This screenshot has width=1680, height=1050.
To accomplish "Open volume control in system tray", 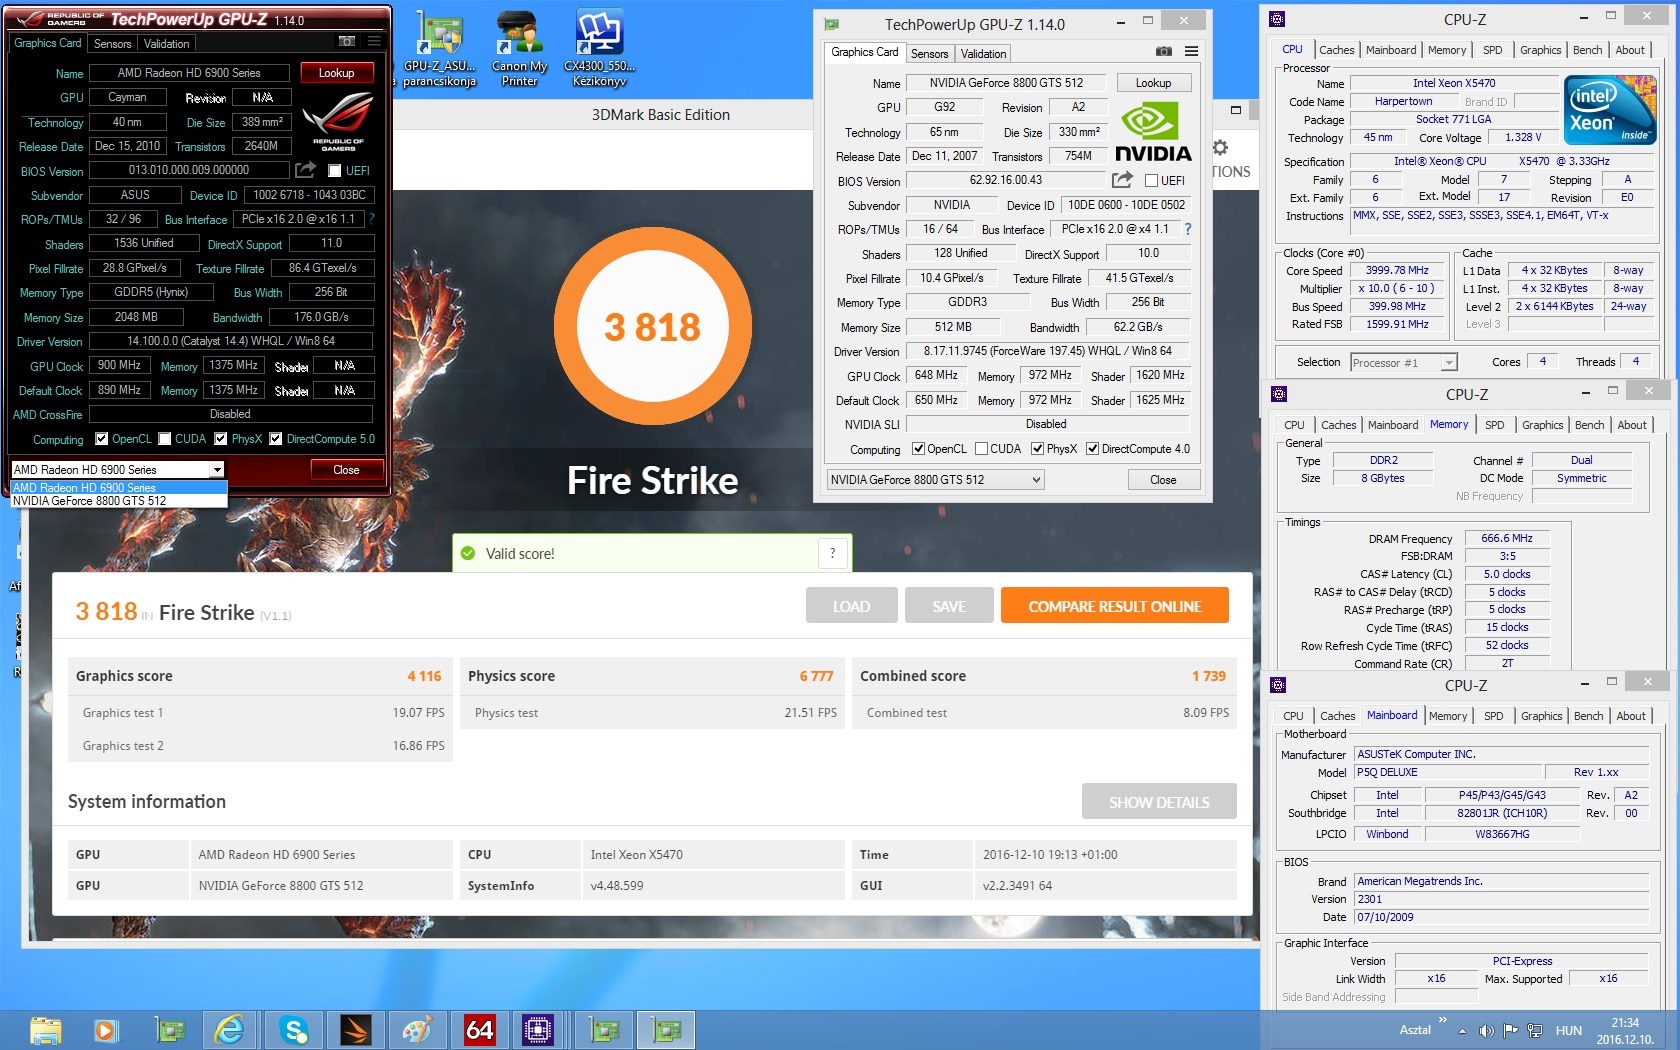I will pos(1487,1030).
